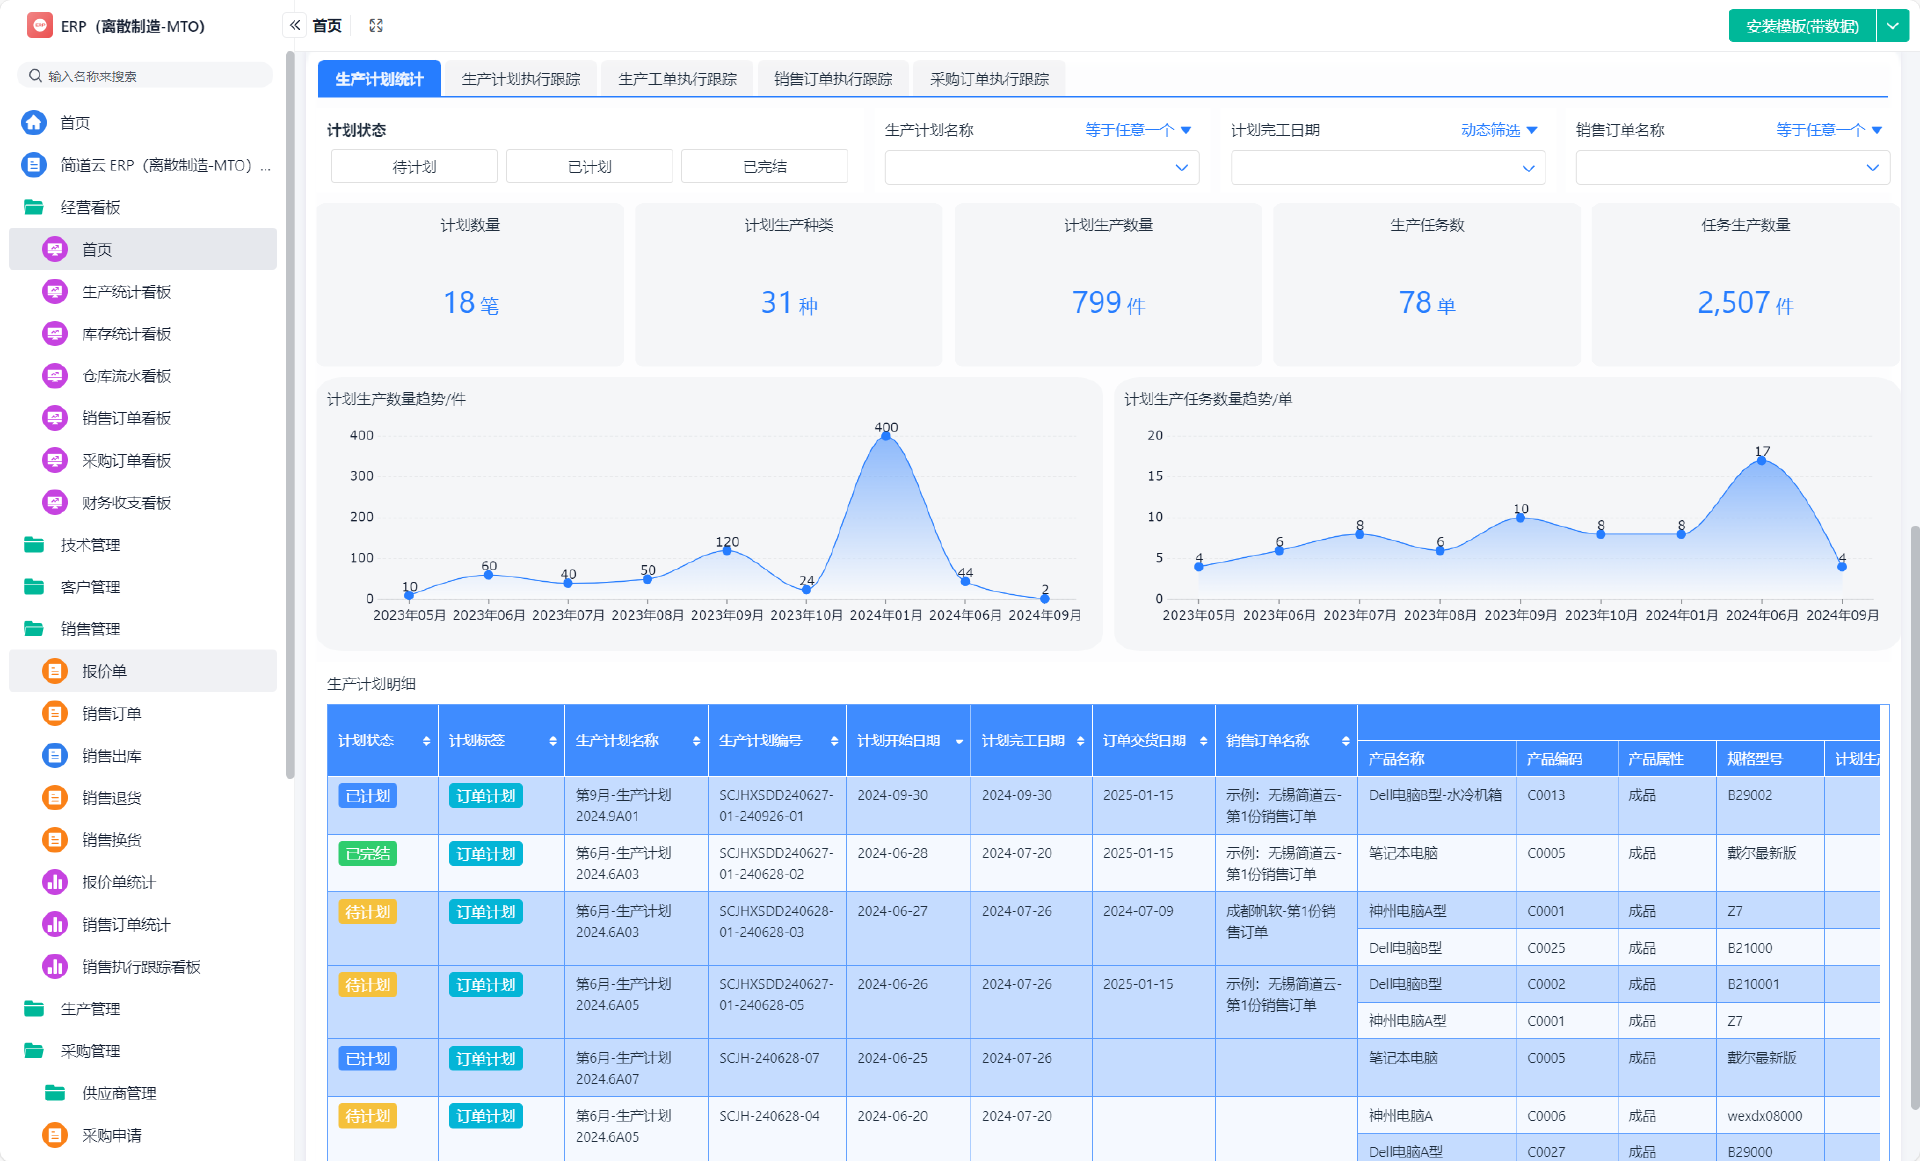
Task: Open the 生产计划名称 dropdown field
Action: point(1041,168)
